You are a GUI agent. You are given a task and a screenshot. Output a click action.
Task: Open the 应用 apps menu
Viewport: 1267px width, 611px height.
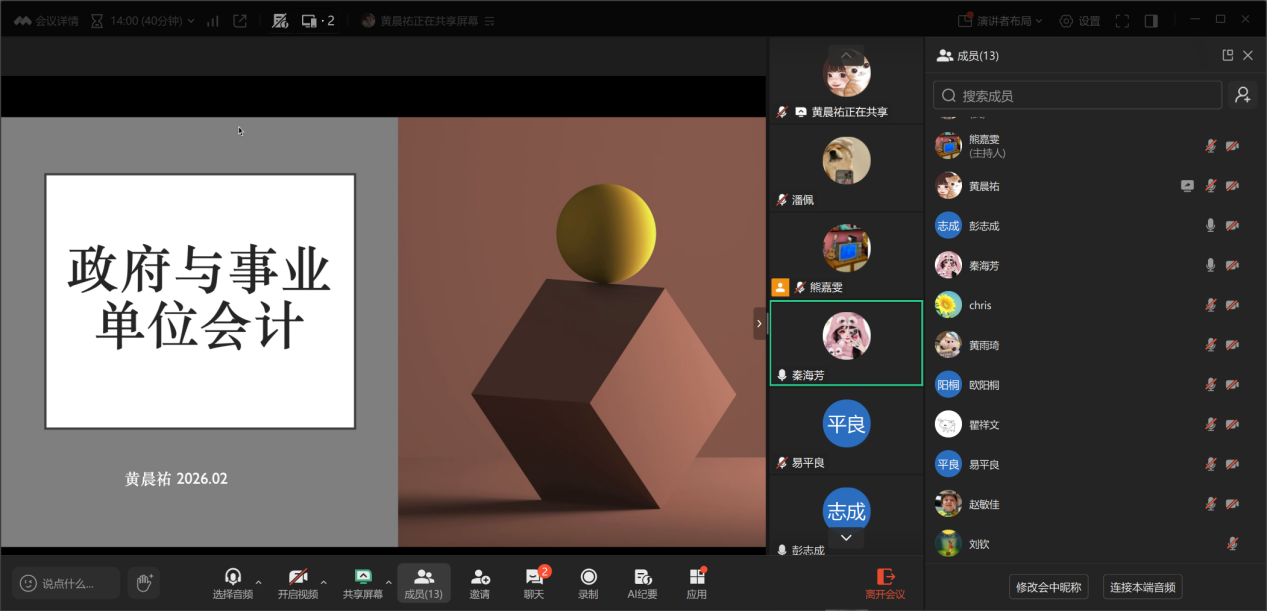(x=697, y=582)
